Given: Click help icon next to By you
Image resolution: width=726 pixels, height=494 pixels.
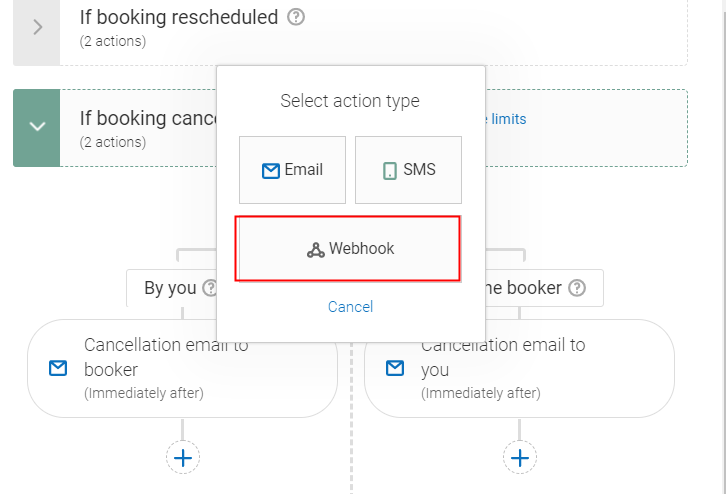Looking at the screenshot, I should pos(210,288).
